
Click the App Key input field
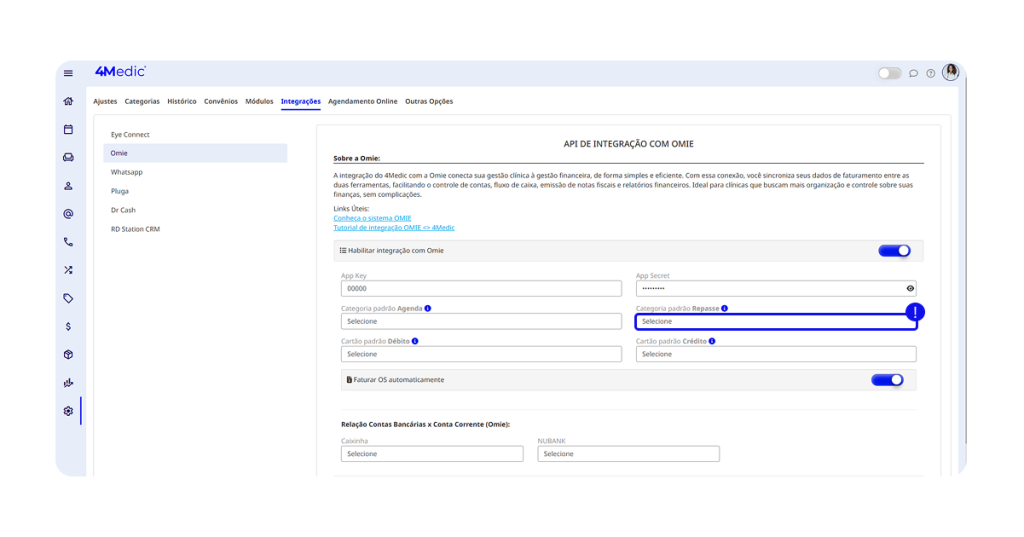click(481, 289)
